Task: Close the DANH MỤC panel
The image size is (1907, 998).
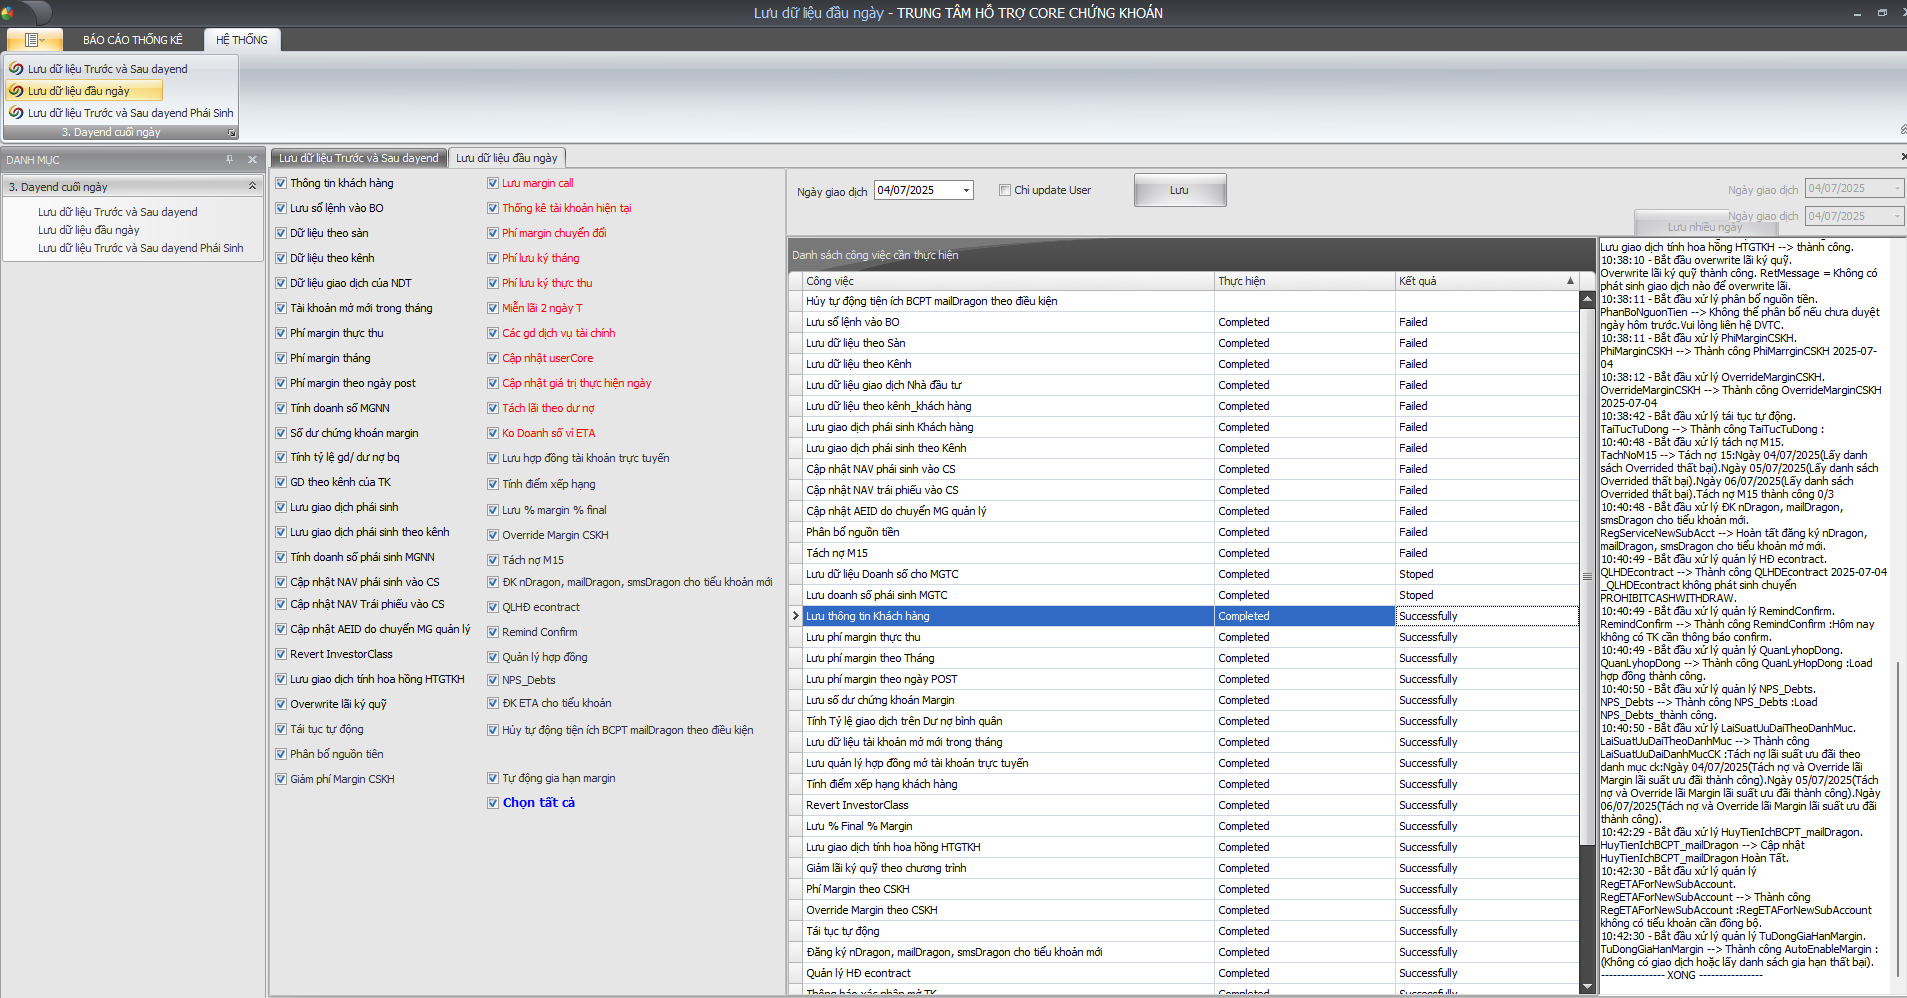Action: point(252,160)
